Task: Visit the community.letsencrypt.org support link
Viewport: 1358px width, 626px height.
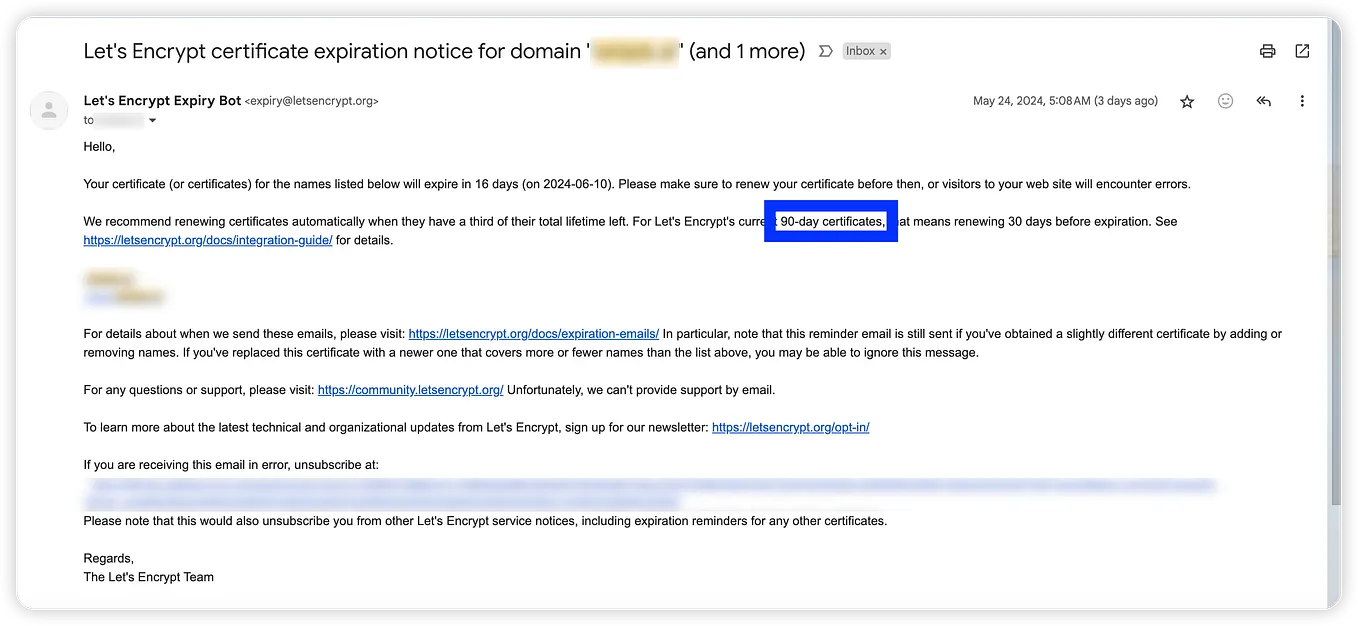Action: (x=410, y=389)
